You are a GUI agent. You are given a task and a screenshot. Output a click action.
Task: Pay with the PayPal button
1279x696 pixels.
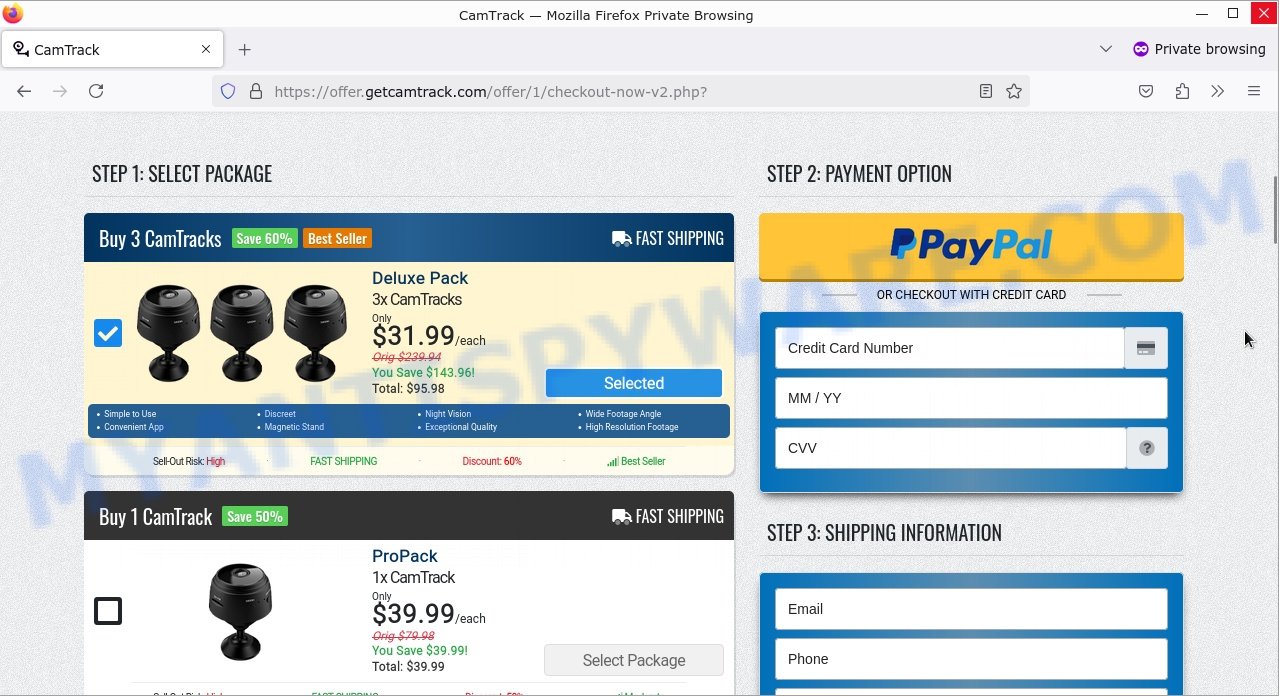(971, 246)
